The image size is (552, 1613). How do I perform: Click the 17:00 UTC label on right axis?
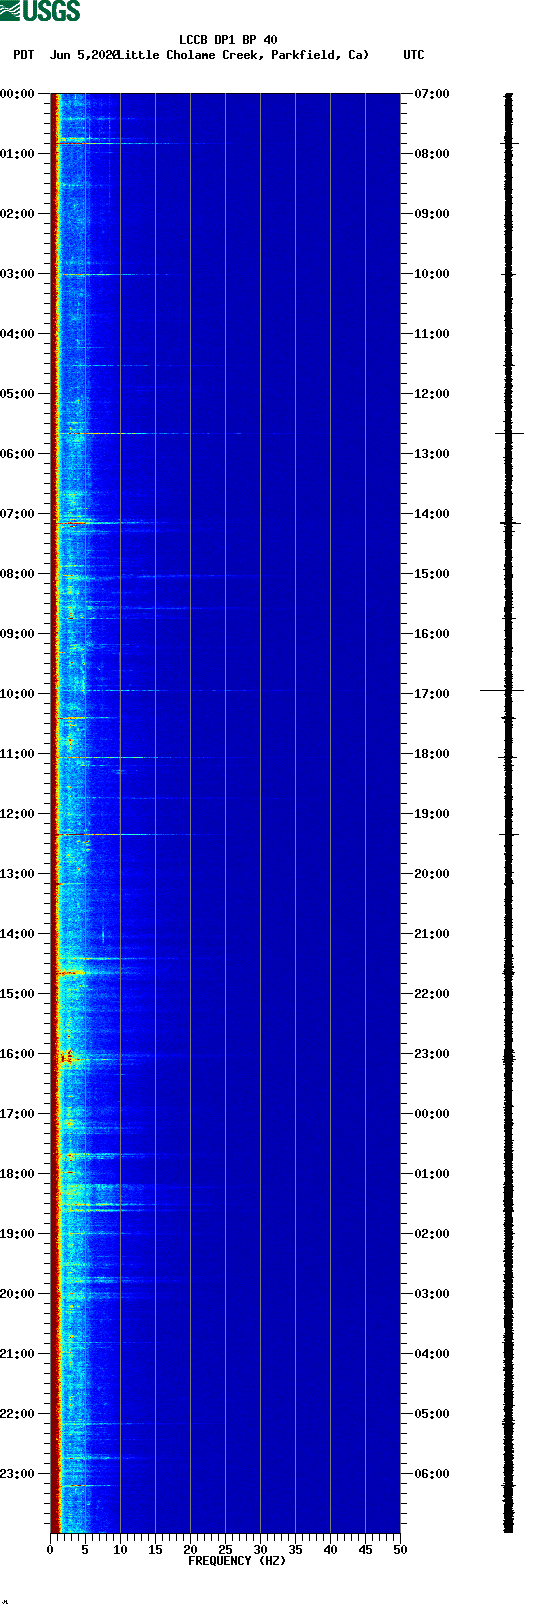point(432,694)
